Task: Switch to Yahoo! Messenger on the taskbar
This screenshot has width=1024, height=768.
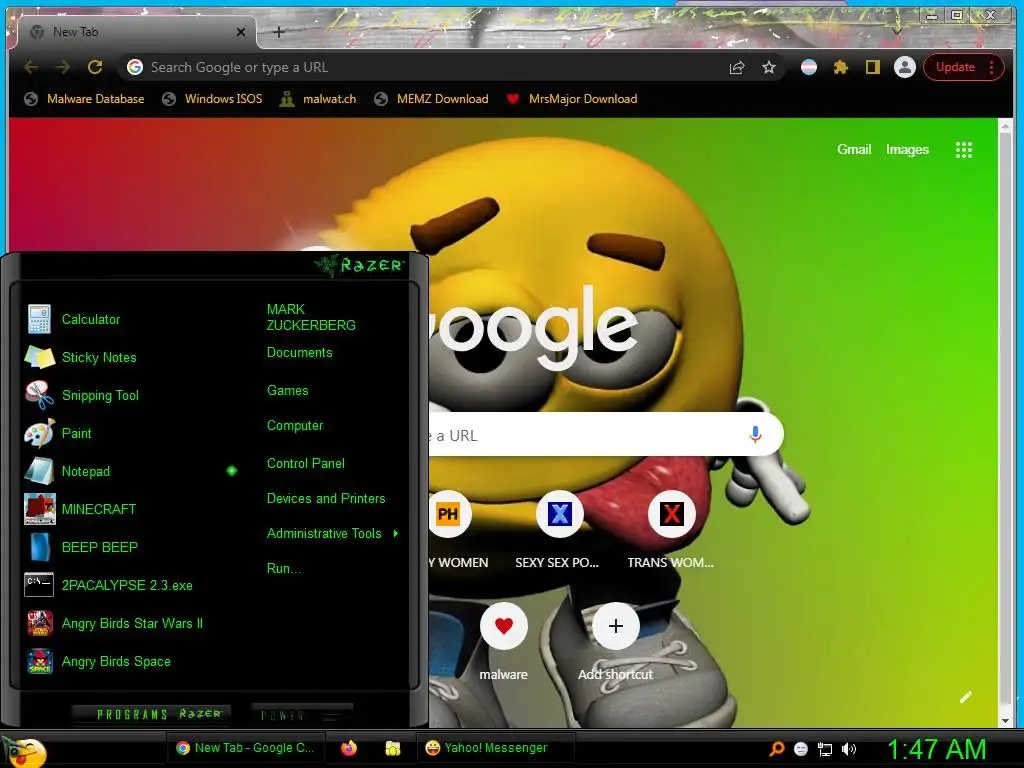Action: coord(496,748)
